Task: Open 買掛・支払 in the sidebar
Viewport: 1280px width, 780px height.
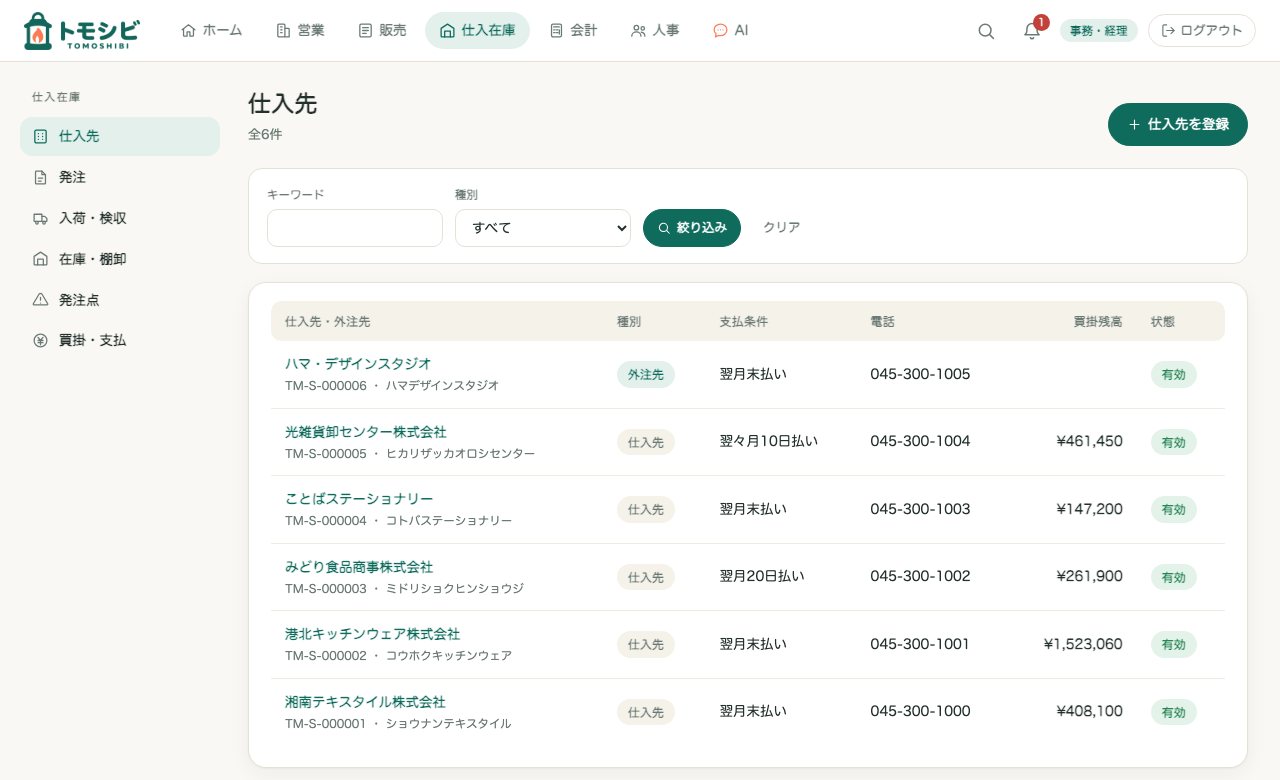Action: pos(120,341)
